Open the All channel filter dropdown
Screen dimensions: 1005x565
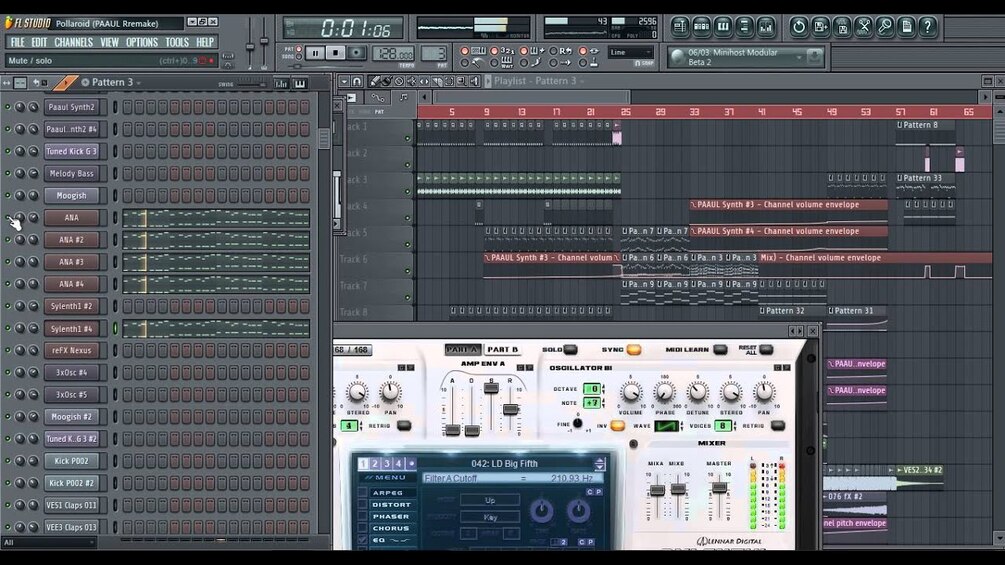pos(49,543)
